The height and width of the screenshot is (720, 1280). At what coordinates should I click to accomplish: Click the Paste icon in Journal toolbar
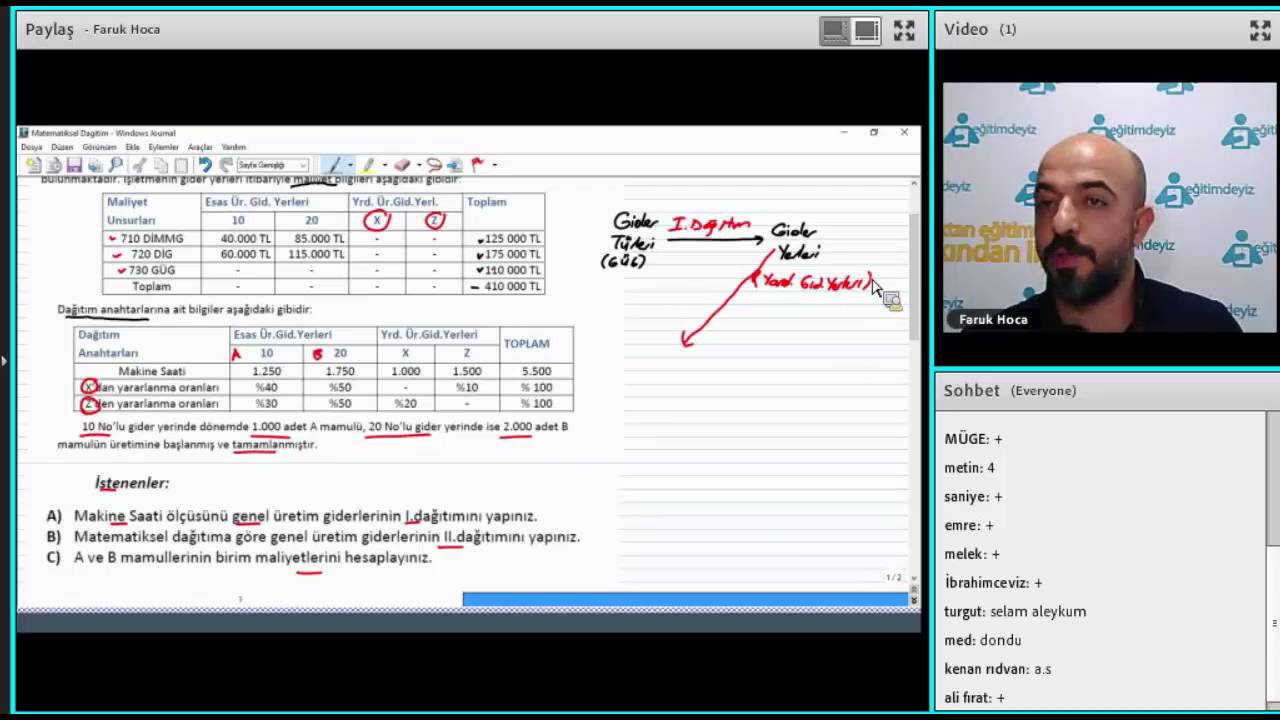pyautogui.click(x=181, y=165)
